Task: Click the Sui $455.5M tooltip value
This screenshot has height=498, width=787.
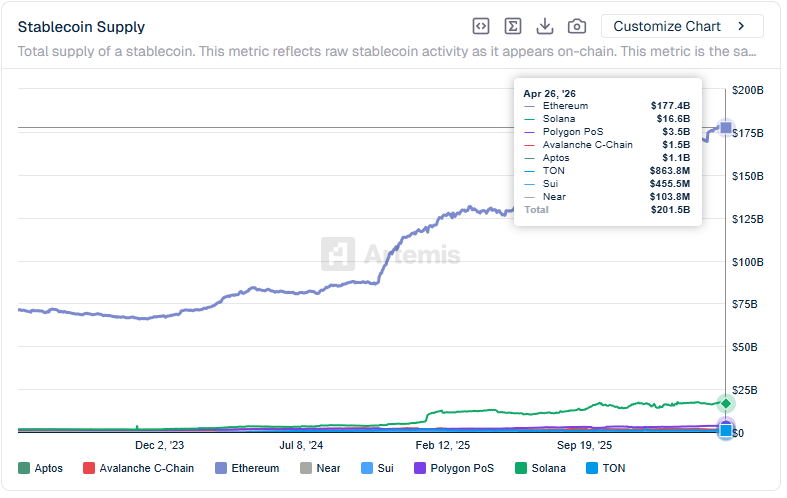Action: click(x=670, y=184)
